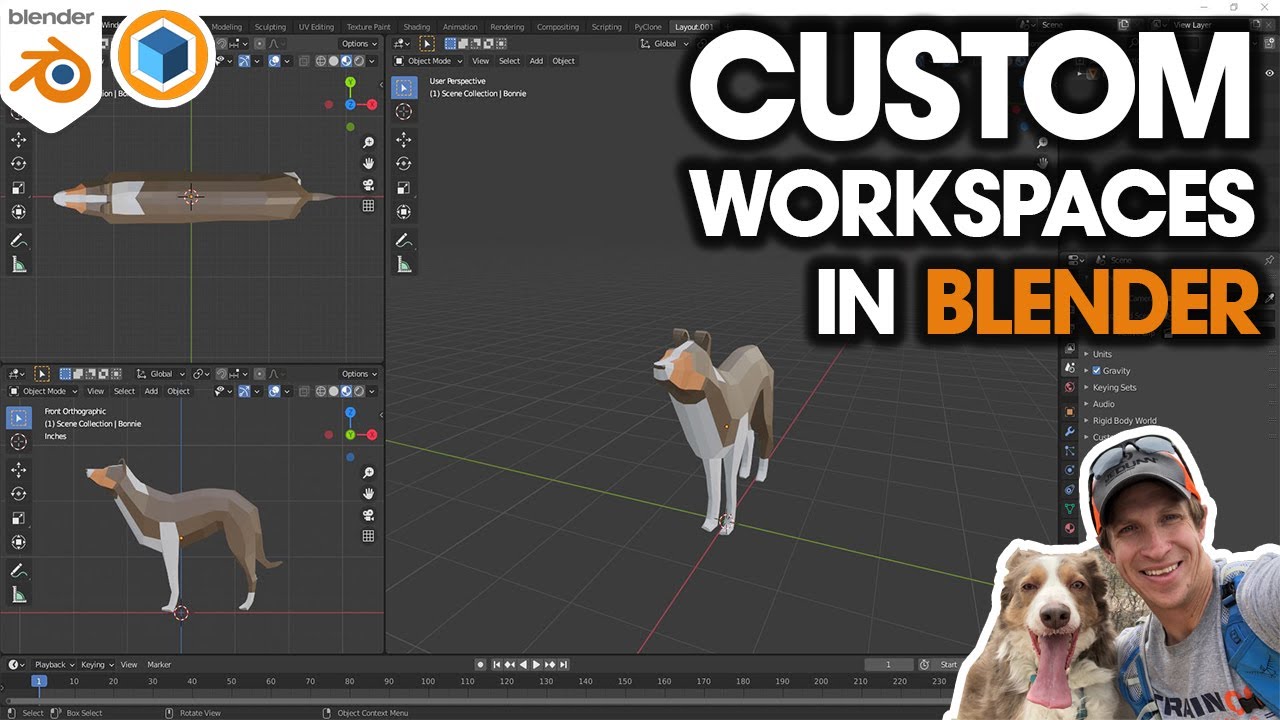The height and width of the screenshot is (720, 1280).
Task: Click the camera view icon in the top-left viewport
Action: (x=368, y=185)
